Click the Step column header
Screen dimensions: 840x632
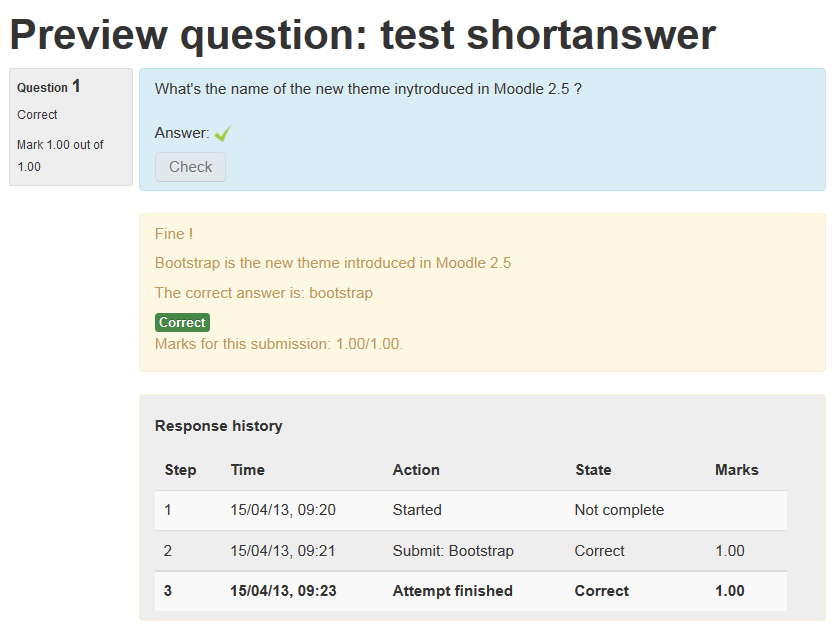(180, 470)
